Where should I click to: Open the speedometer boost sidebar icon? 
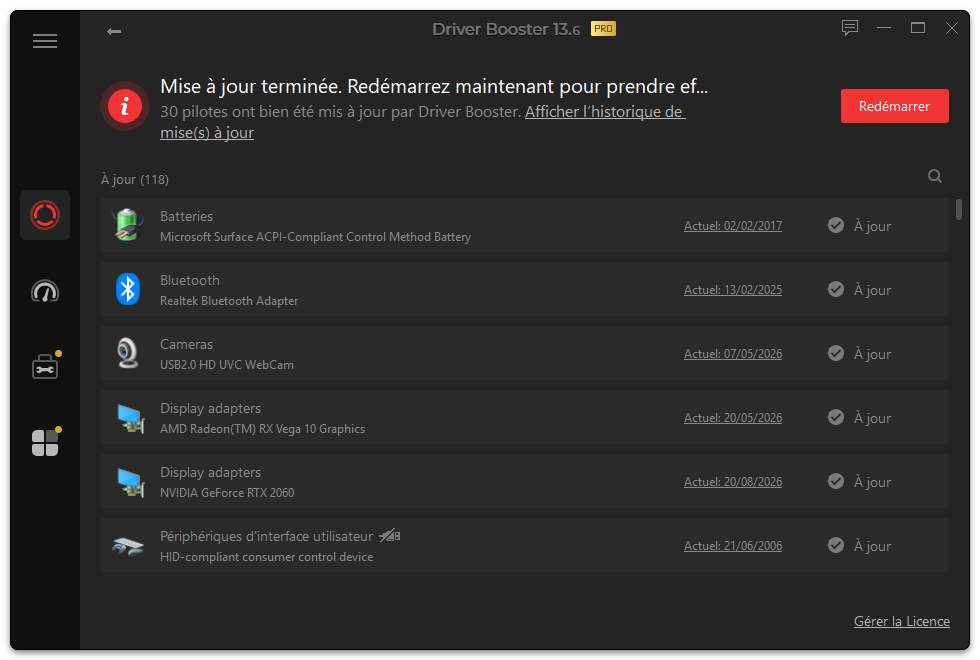coord(45,291)
